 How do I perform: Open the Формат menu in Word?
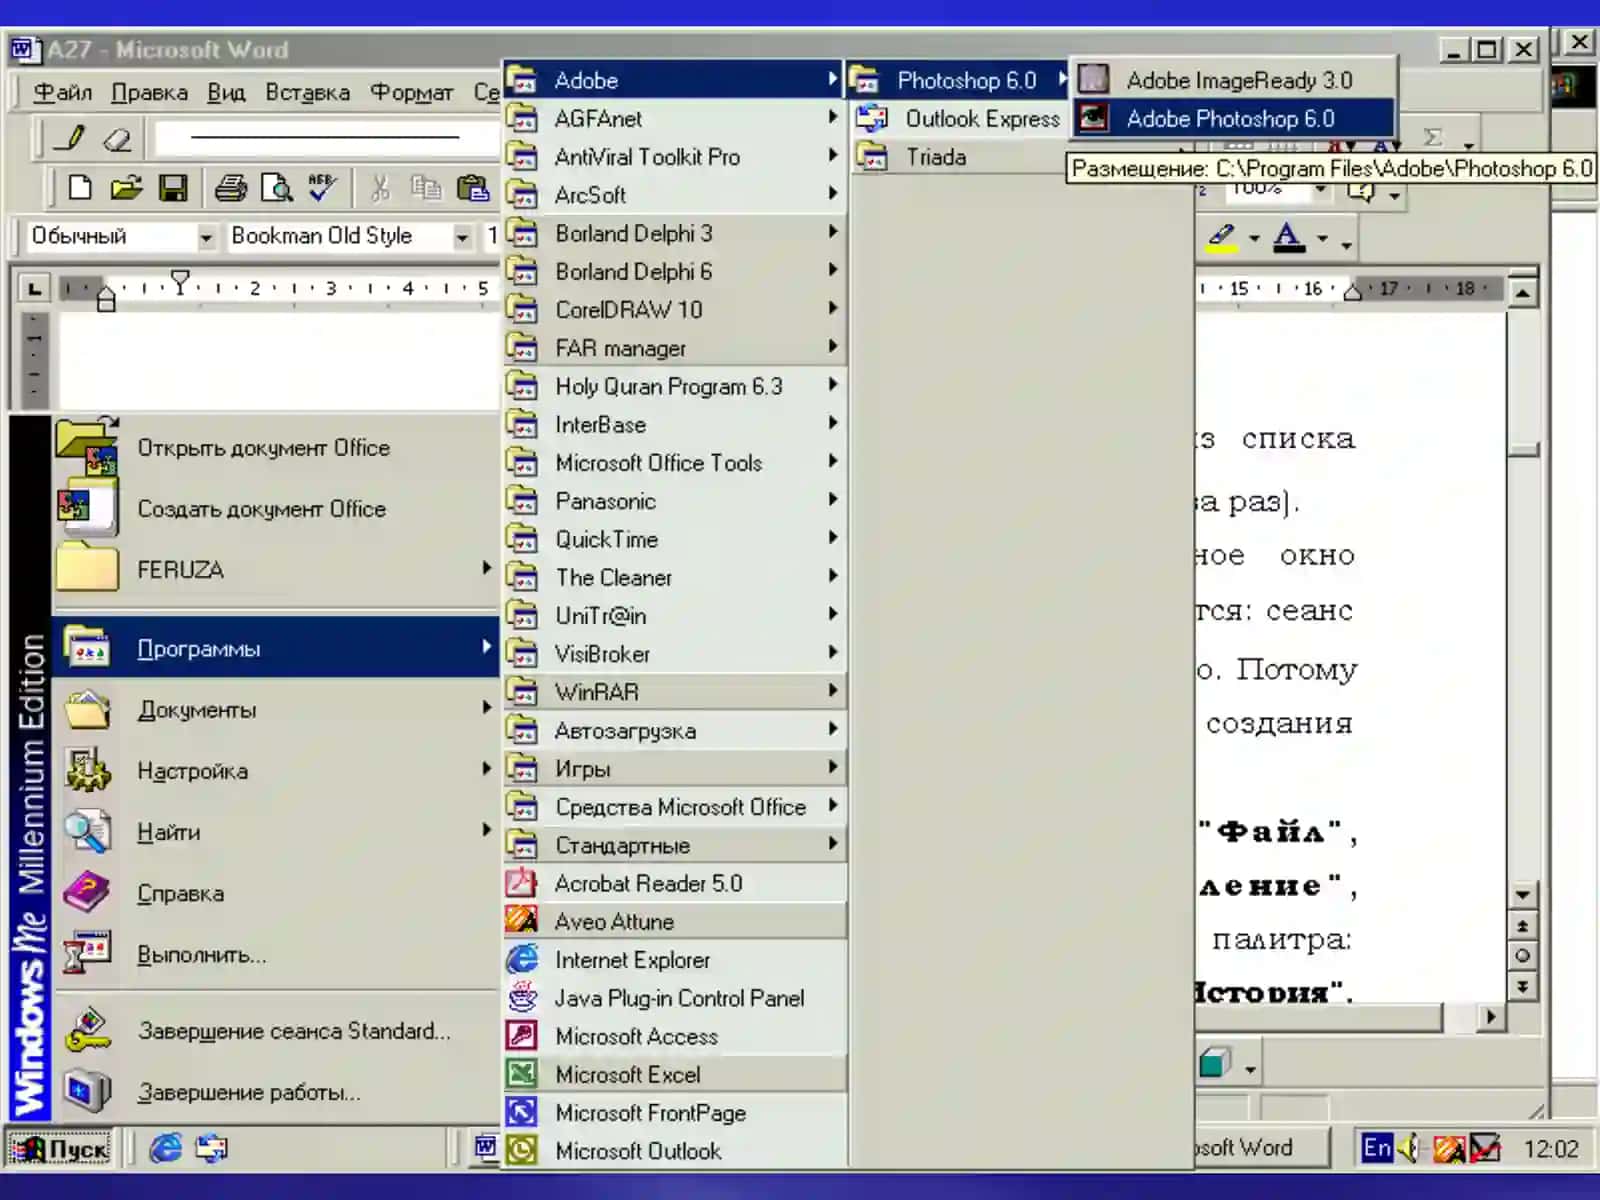411,93
